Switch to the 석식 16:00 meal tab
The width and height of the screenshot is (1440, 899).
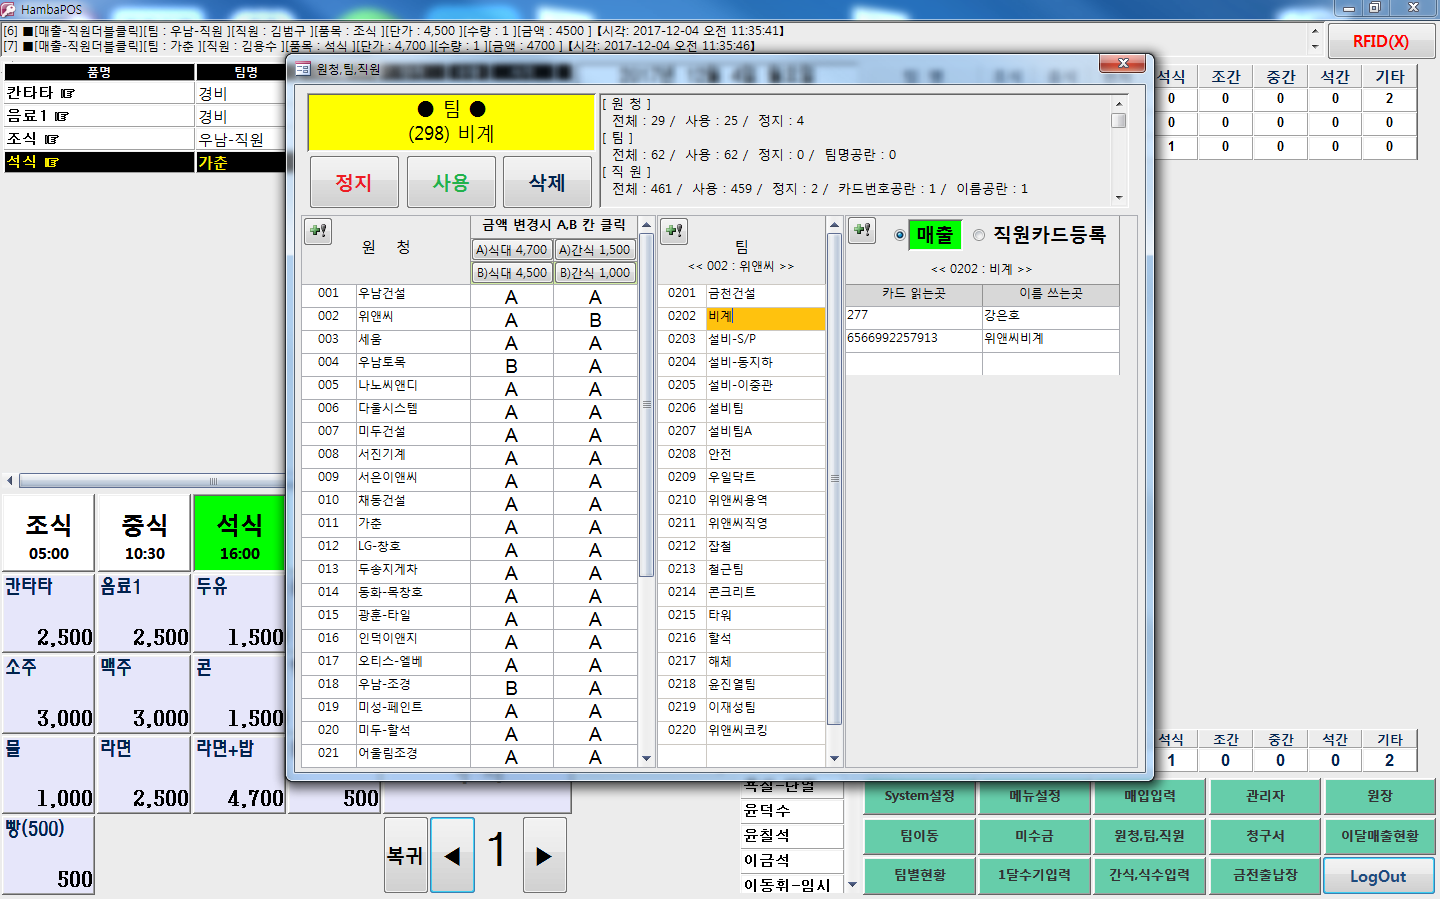pyautogui.click(x=239, y=534)
